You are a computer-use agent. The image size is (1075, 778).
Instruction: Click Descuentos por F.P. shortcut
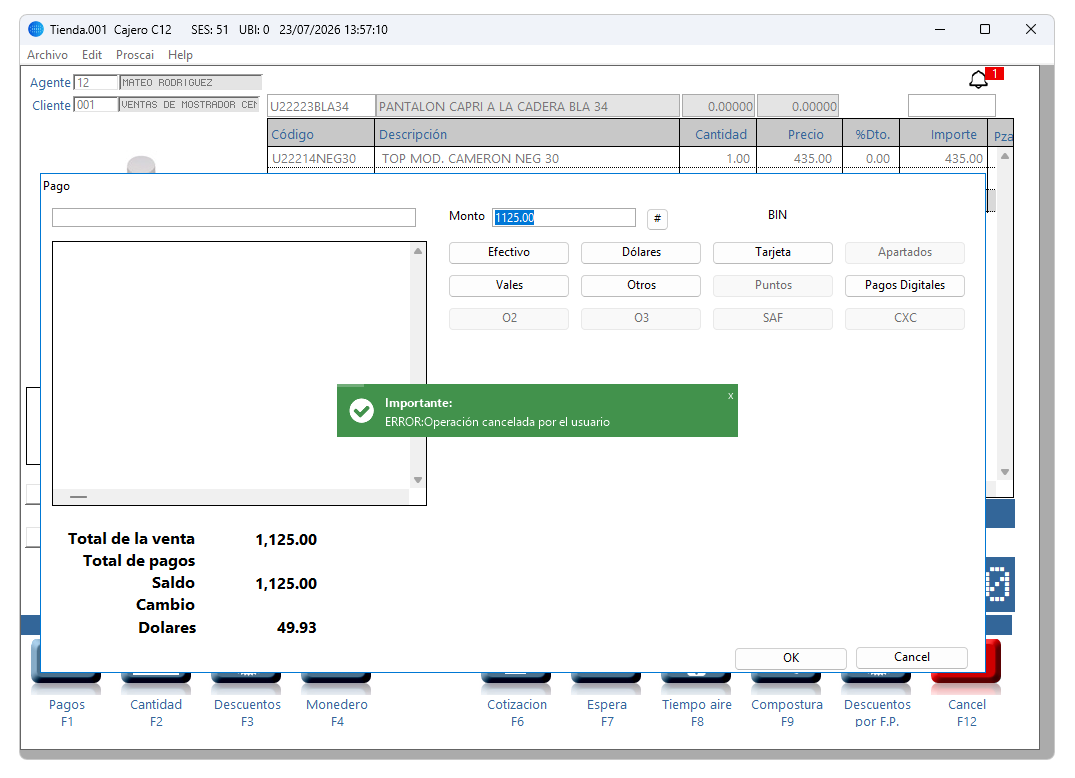coord(877,713)
